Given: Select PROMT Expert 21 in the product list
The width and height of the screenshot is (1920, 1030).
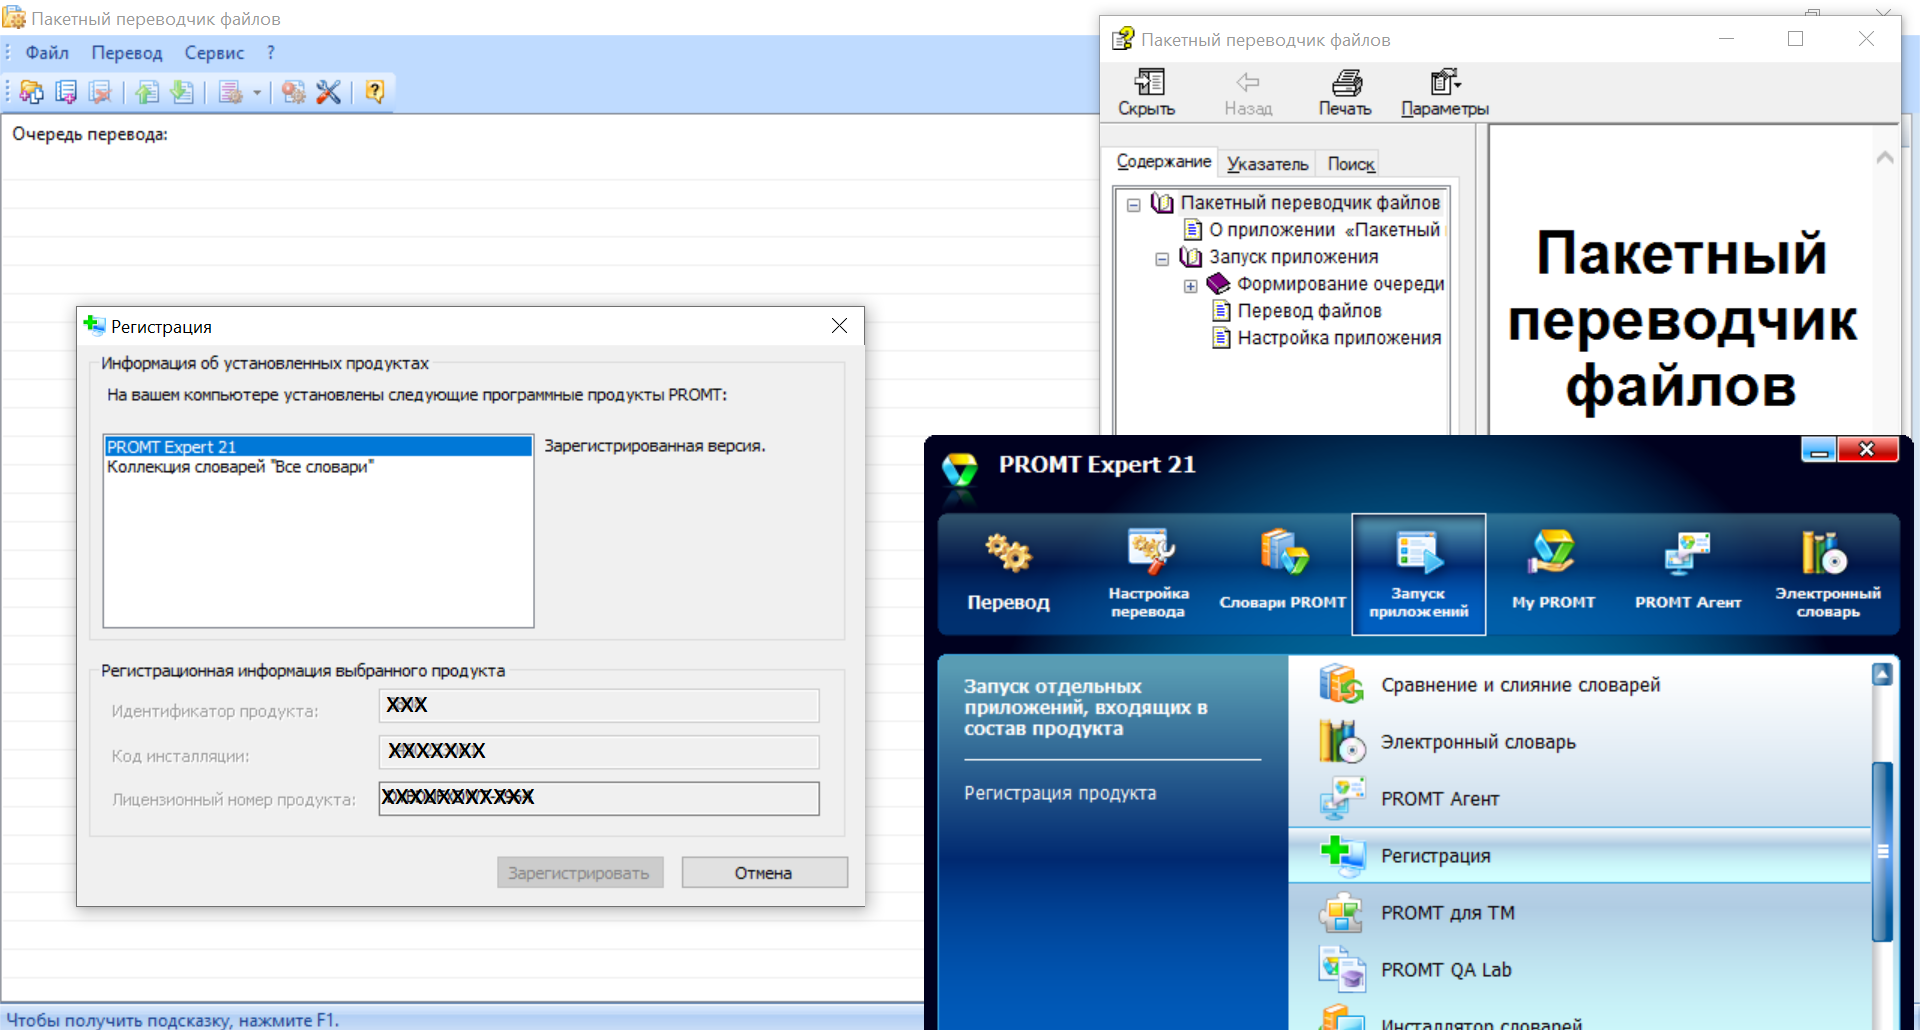Looking at the screenshot, I should [318, 446].
